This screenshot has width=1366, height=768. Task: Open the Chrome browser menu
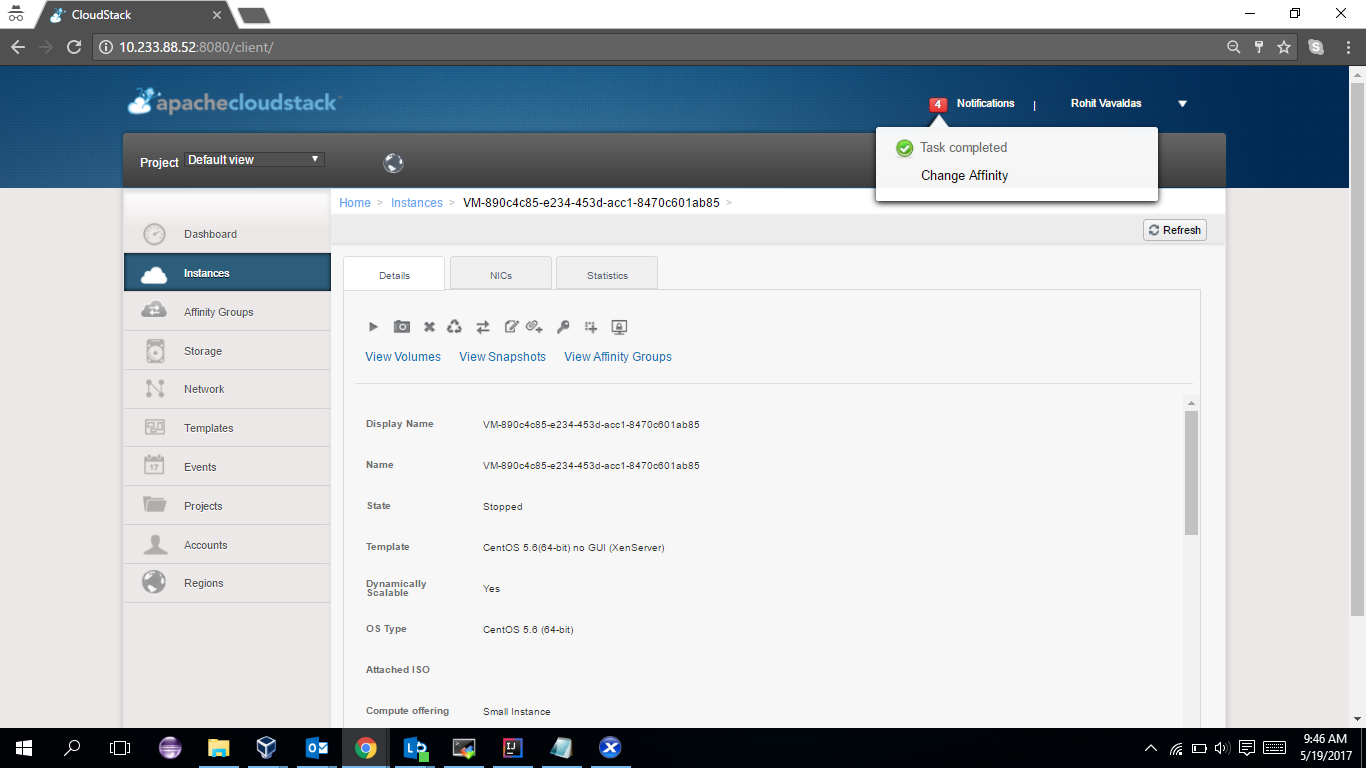[1347, 47]
